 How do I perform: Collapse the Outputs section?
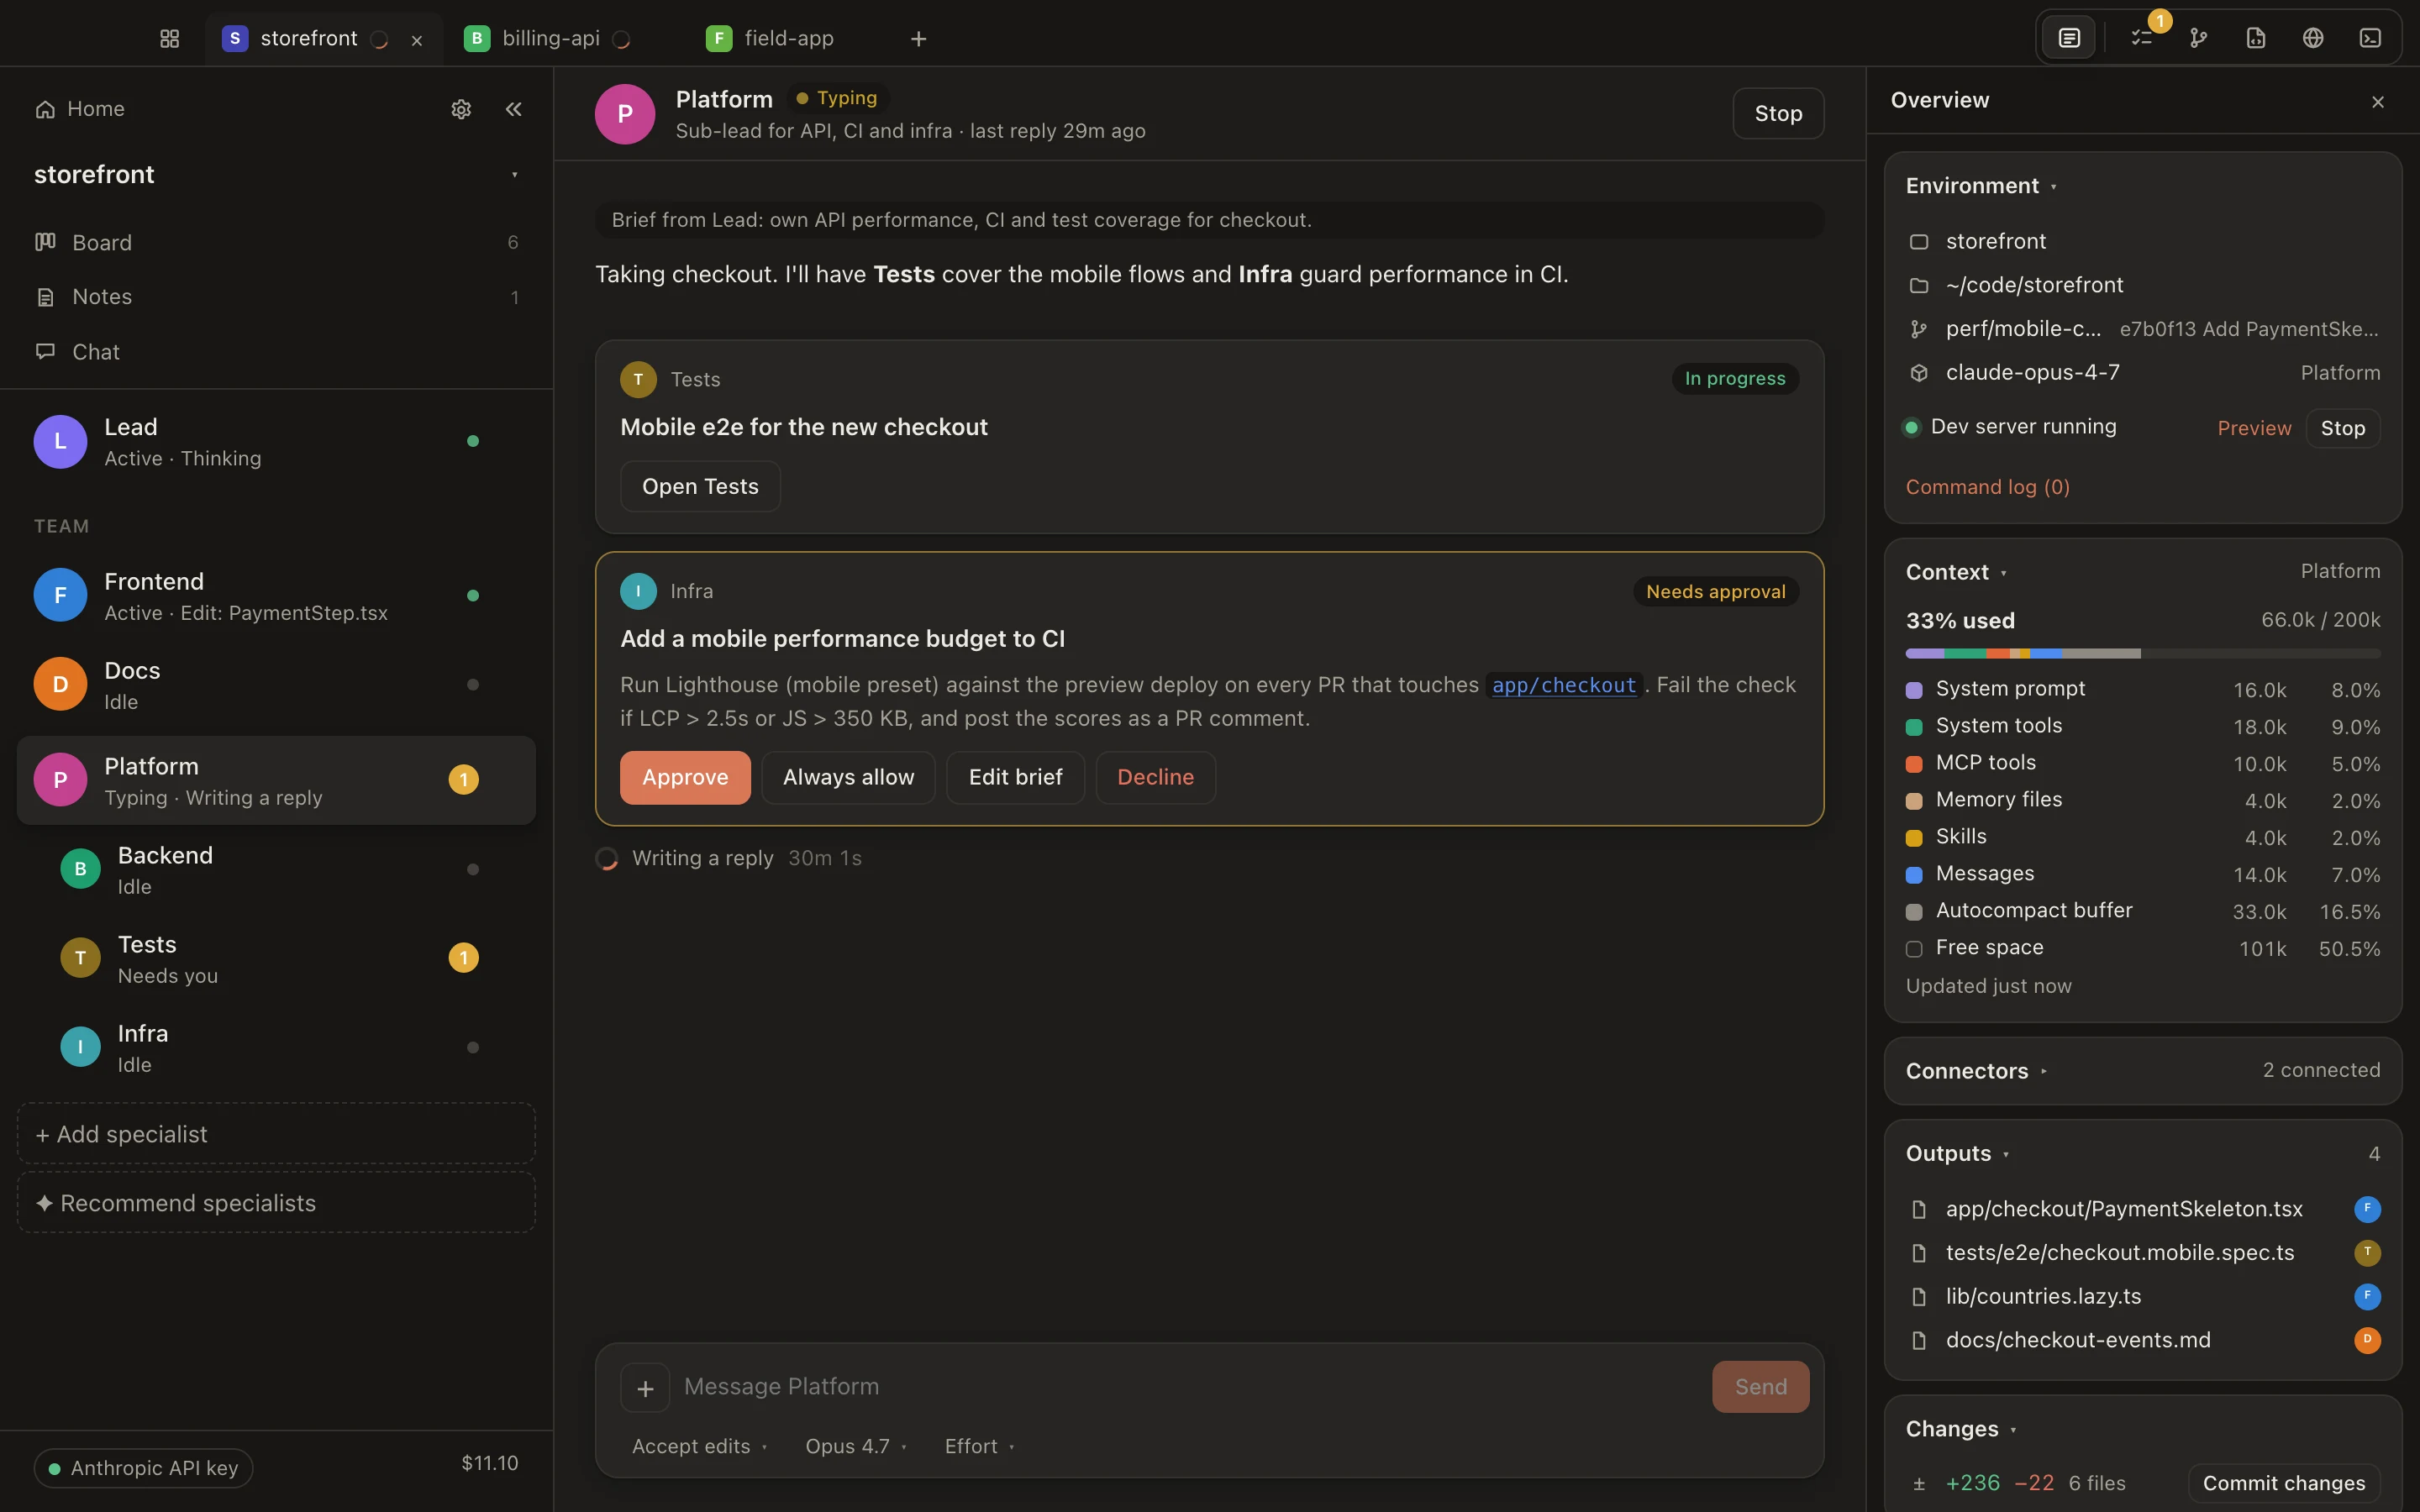(1957, 1153)
